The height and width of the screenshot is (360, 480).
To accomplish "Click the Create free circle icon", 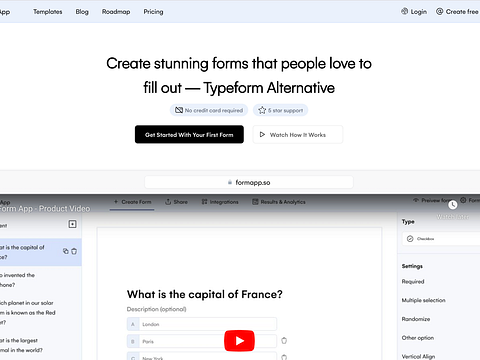I will [x=440, y=11].
